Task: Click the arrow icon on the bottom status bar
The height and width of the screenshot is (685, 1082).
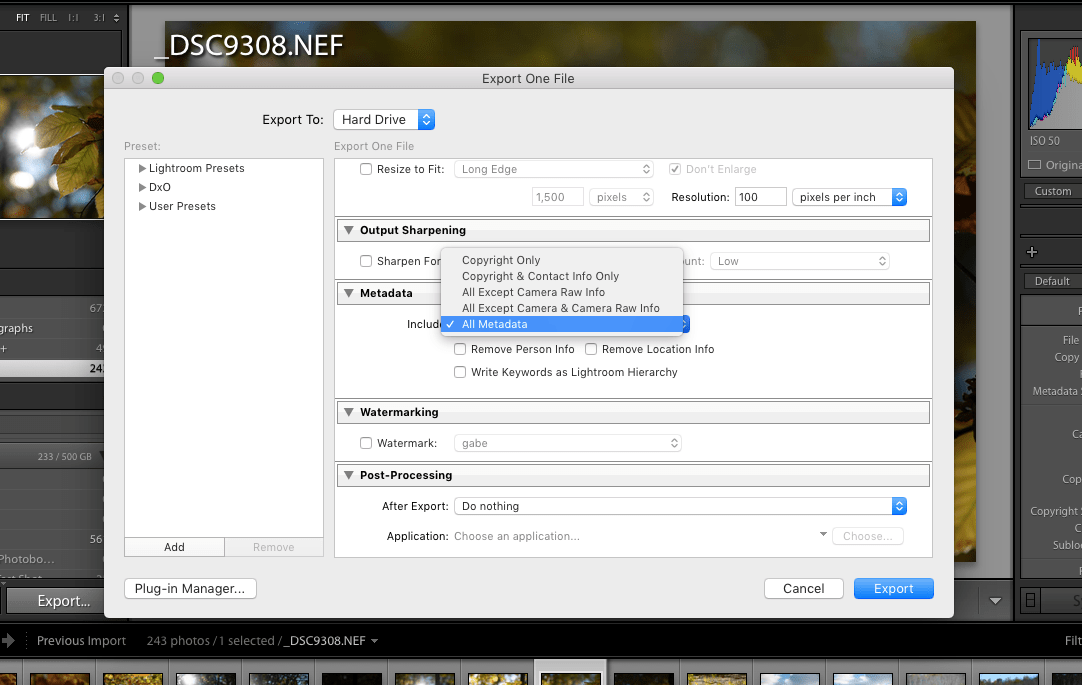Action: point(10,640)
